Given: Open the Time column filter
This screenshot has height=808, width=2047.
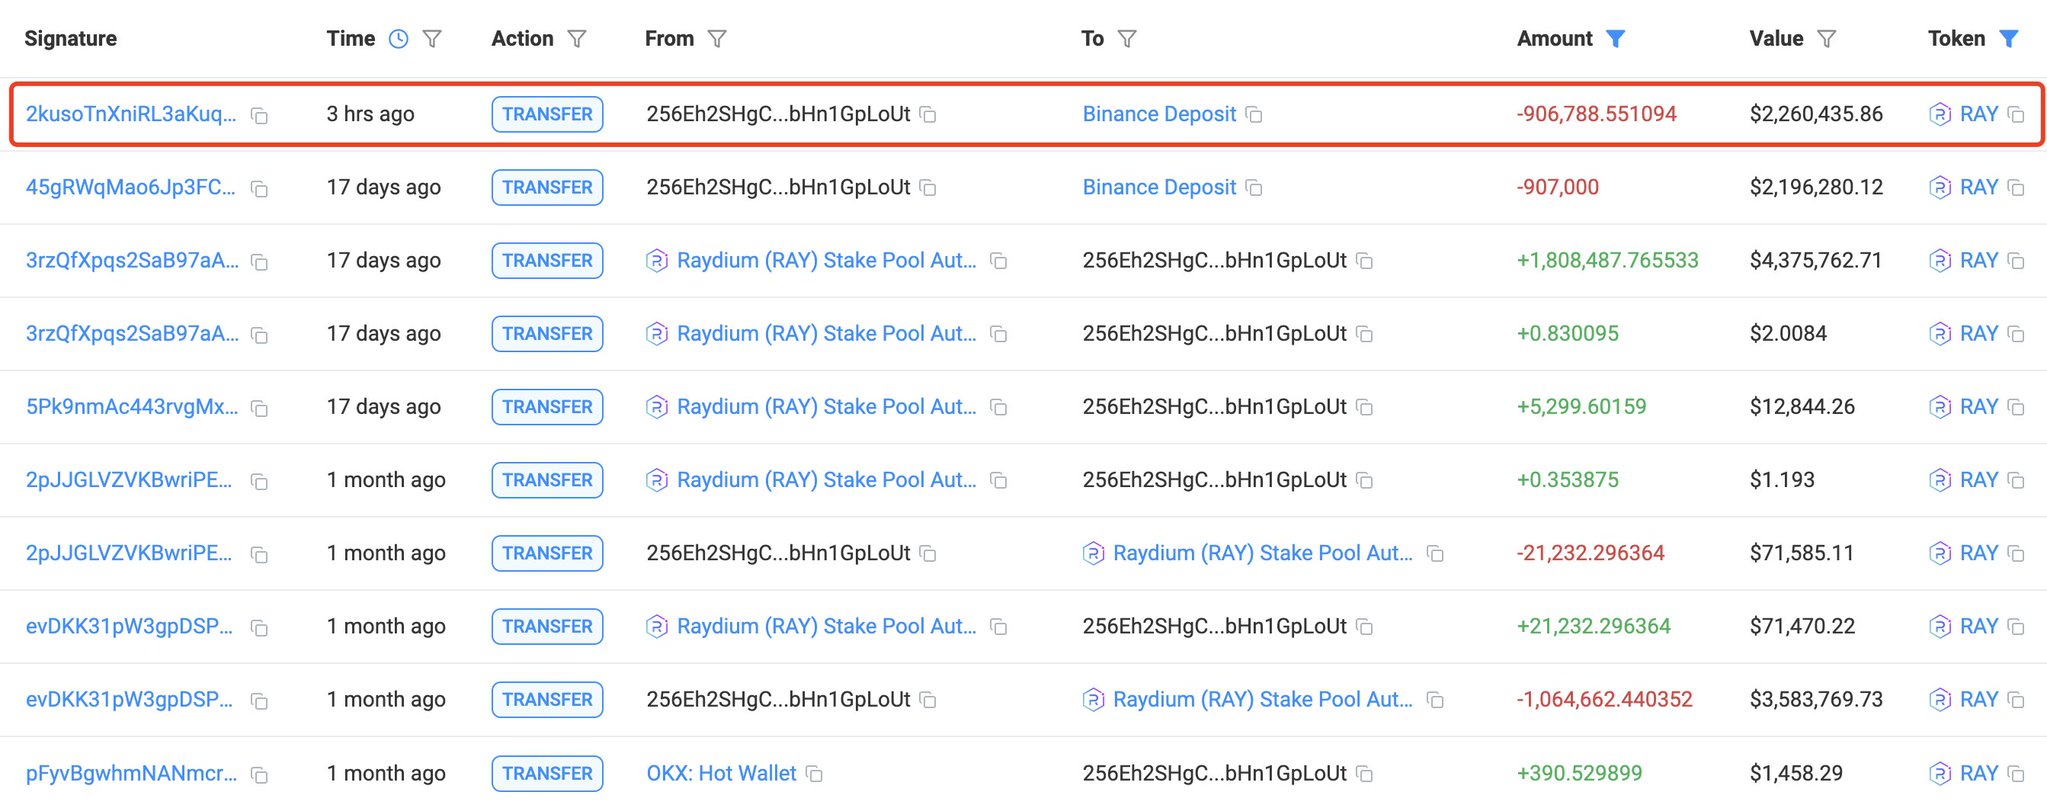Looking at the screenshot, I should [x=432, y=39].
